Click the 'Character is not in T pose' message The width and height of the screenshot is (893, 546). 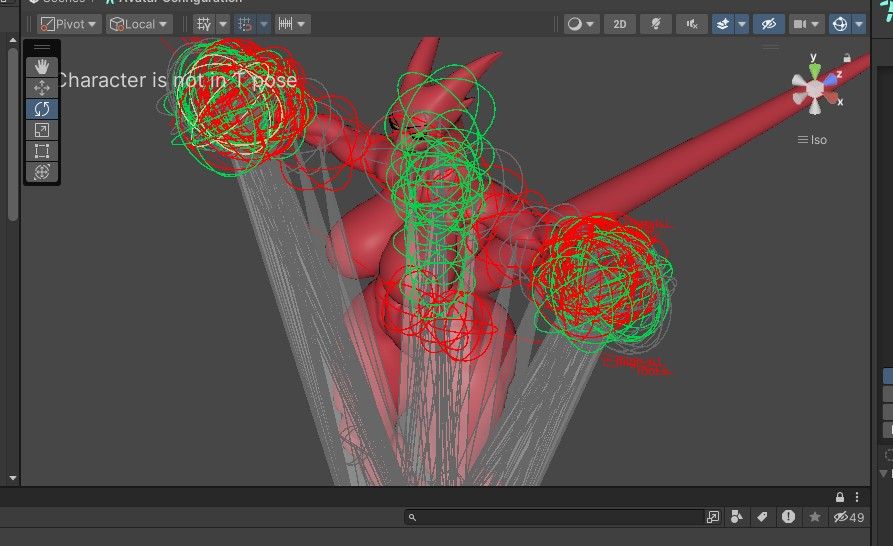pos(177,80)
